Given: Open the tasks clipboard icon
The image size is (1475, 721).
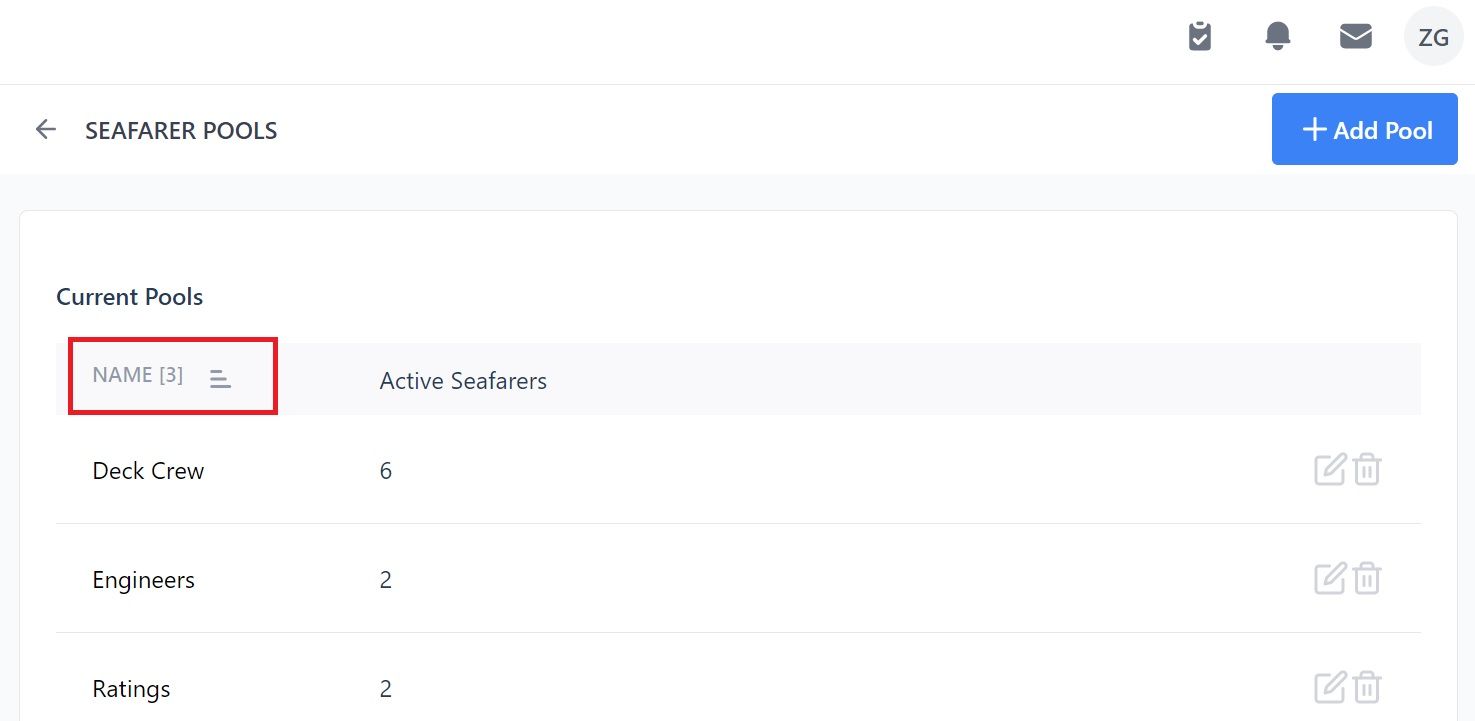Looking at the screenshot, I should tap(1199, 37).
